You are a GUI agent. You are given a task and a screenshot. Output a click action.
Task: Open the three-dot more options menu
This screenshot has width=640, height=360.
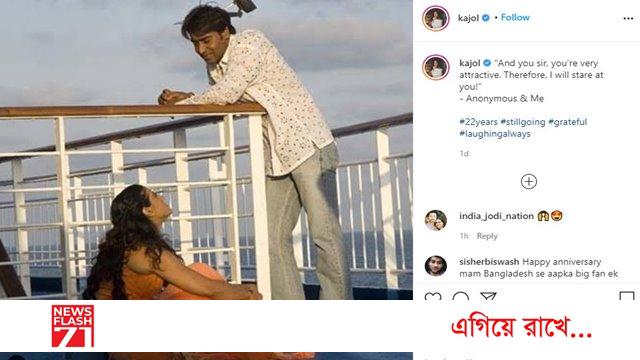click(628, 18)
